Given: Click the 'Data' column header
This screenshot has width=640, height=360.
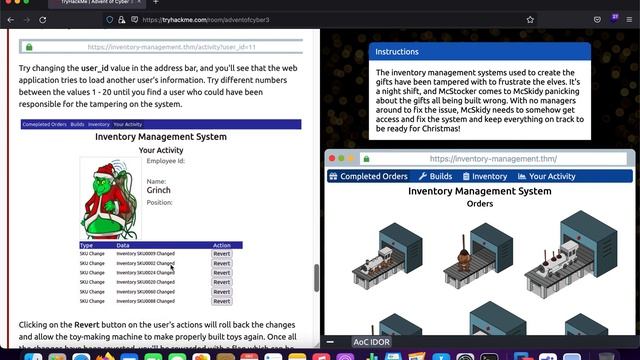Looking at the screenshot, I should point(123,245).
